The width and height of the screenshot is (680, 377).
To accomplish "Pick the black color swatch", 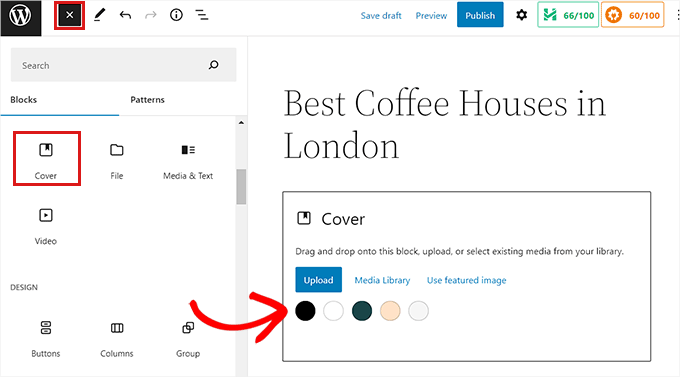I will (x=305, y=311).
